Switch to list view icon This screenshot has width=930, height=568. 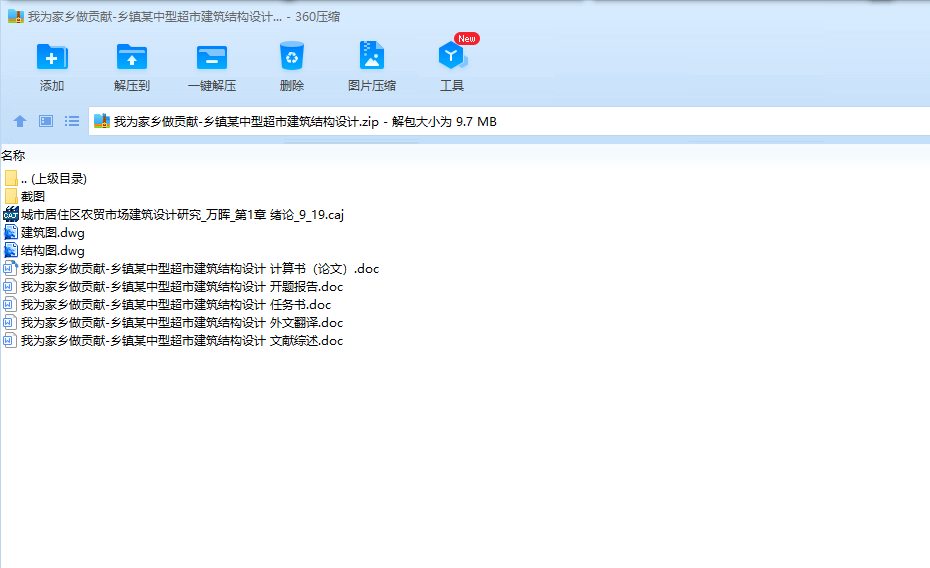point(72,122)
